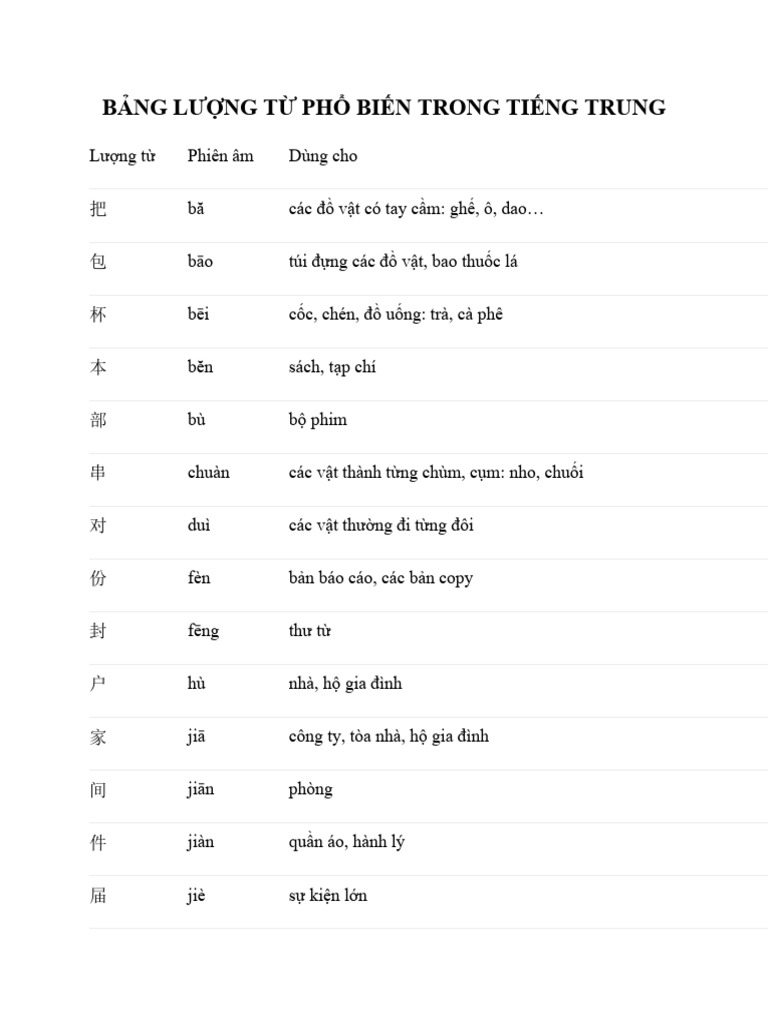The height and width of the screenshot is (1024, 768).
Task: Click the pinyin "bāo"
Action: point(200,262)
